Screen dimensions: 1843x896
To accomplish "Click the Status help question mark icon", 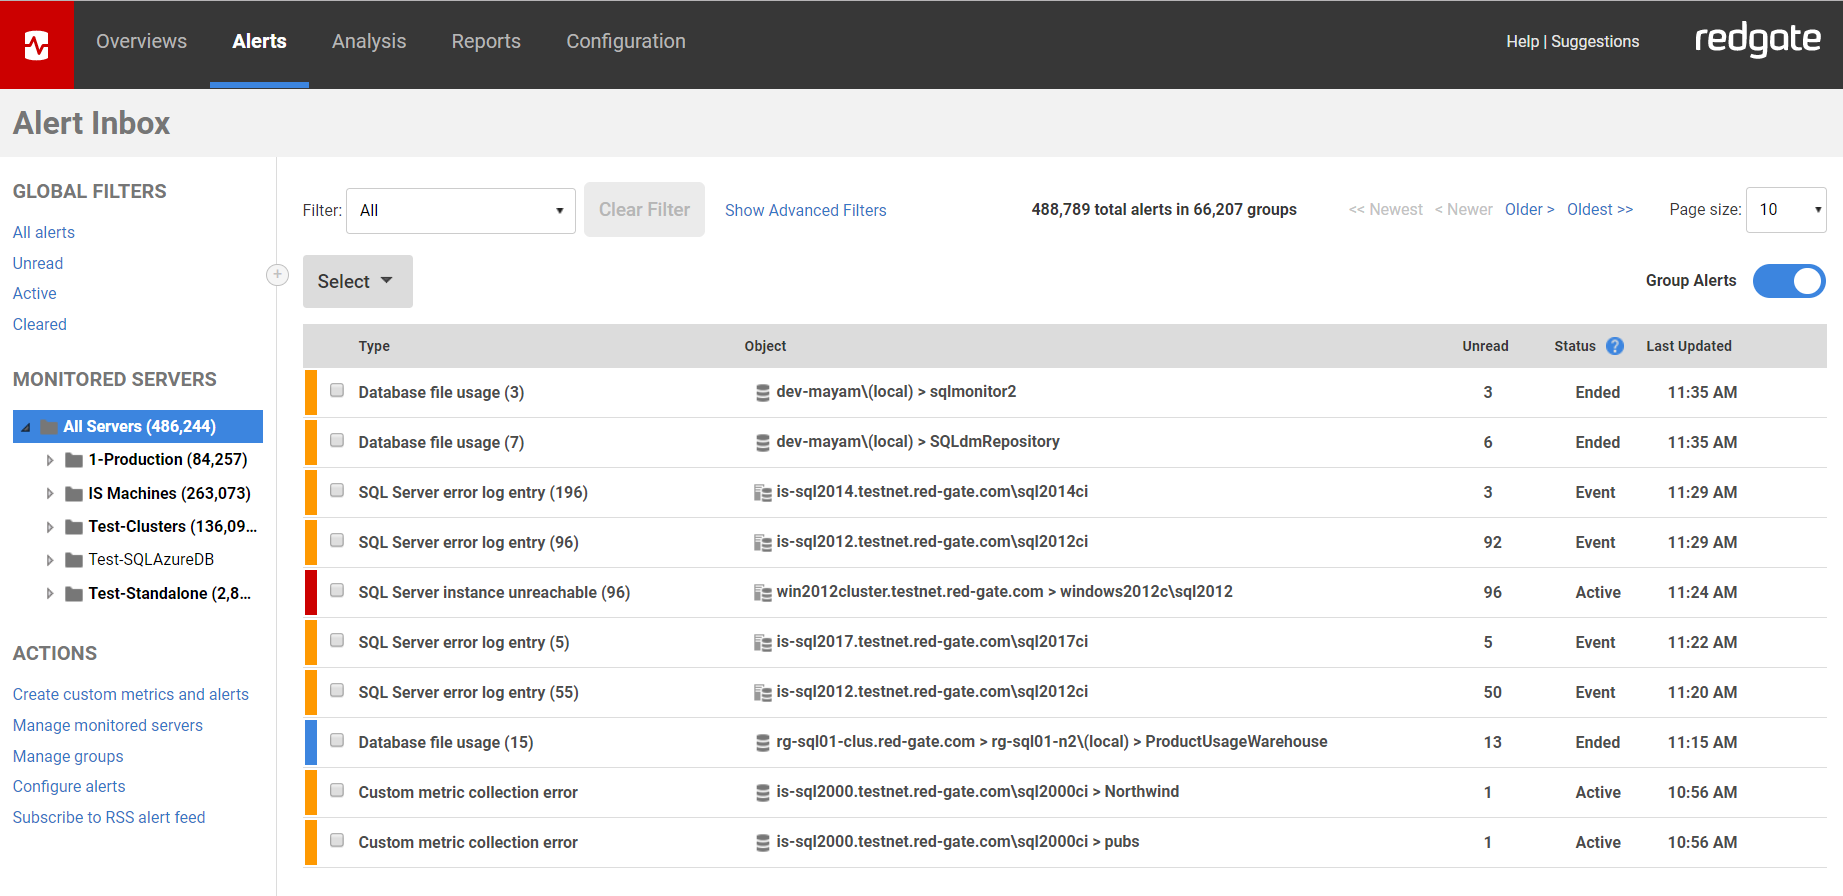I will 1615,346.
